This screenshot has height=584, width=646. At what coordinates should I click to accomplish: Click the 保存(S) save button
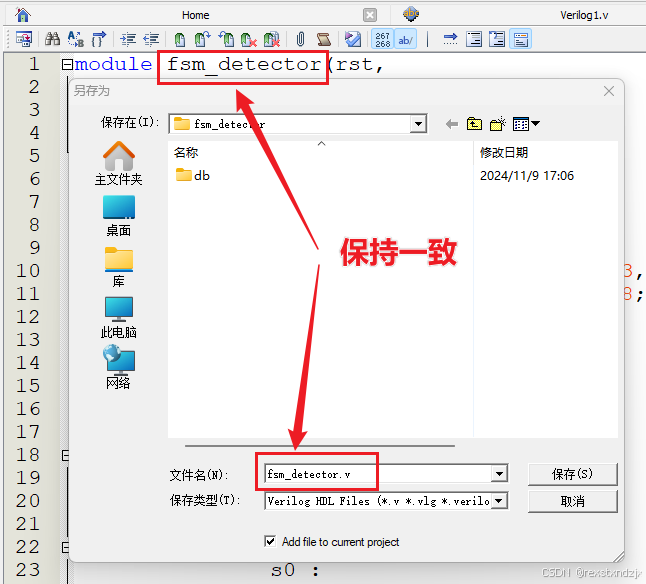pyautogui.click(x=572, y=474)
